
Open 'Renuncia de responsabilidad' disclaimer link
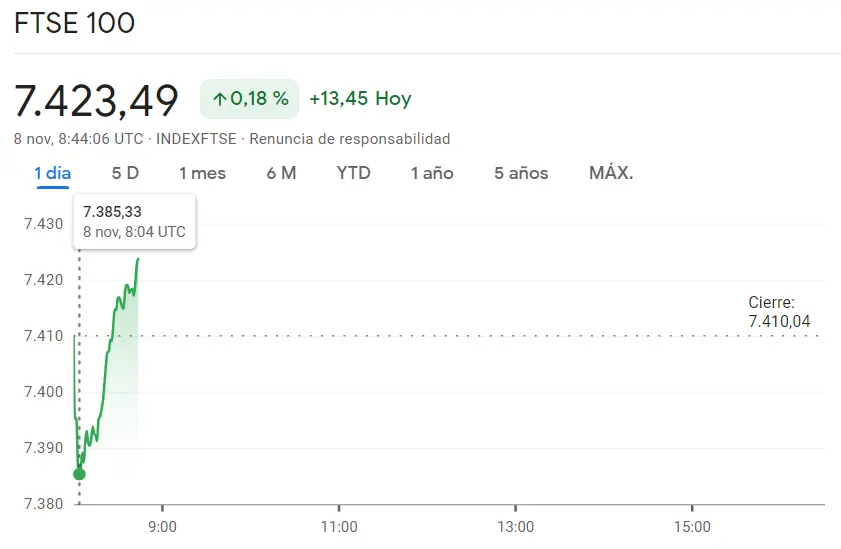tap(350, 139)
